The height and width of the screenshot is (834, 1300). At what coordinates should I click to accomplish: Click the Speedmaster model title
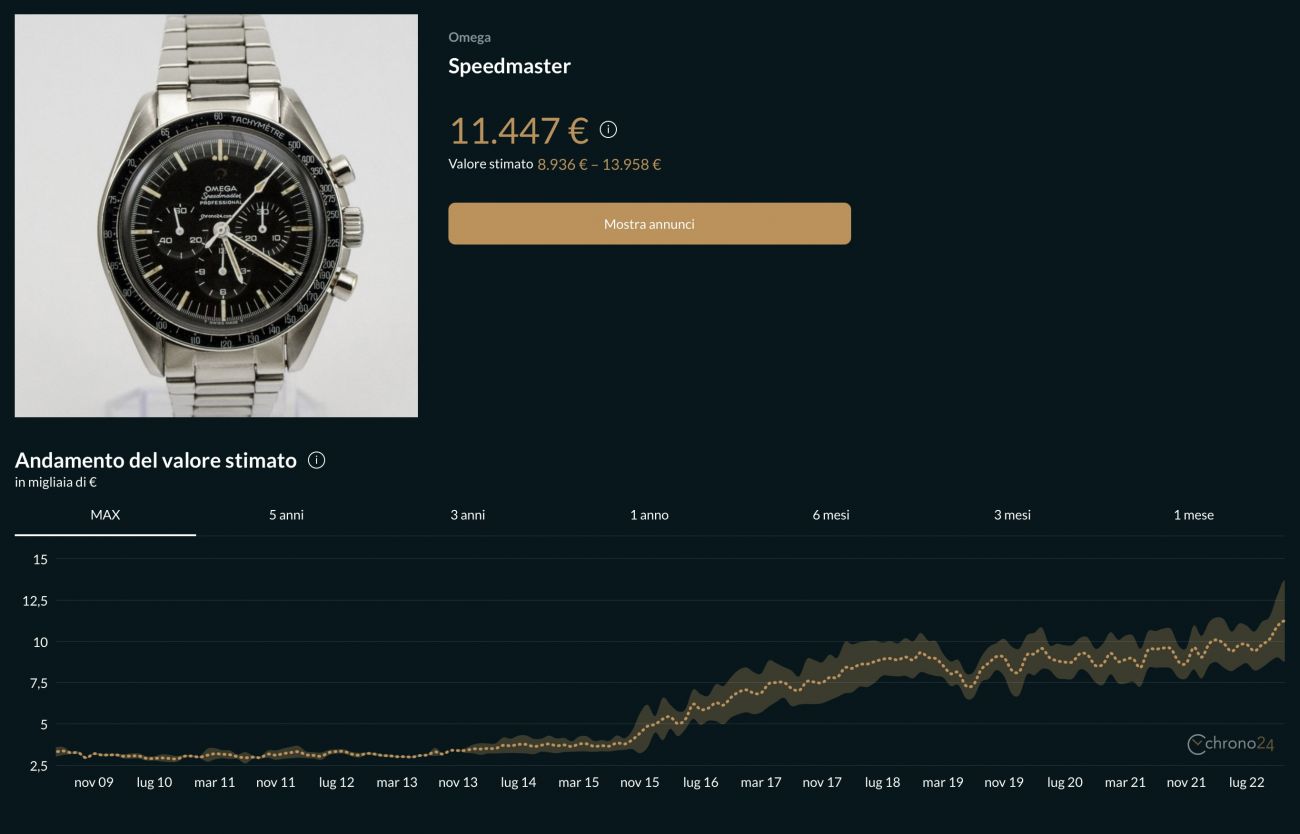509,67
